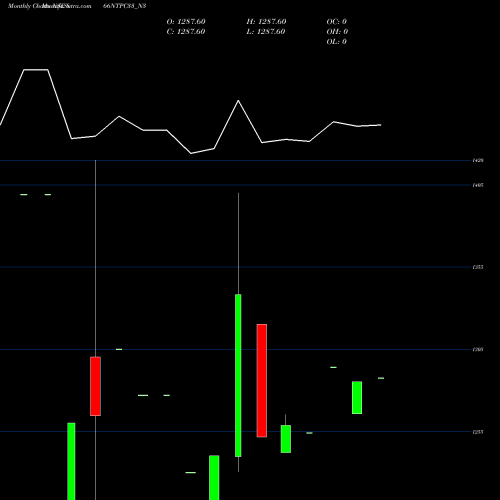This screenshot has height=500, width=500.
Task: Click the red candle with the long upper wick
Action: (95, 386)
